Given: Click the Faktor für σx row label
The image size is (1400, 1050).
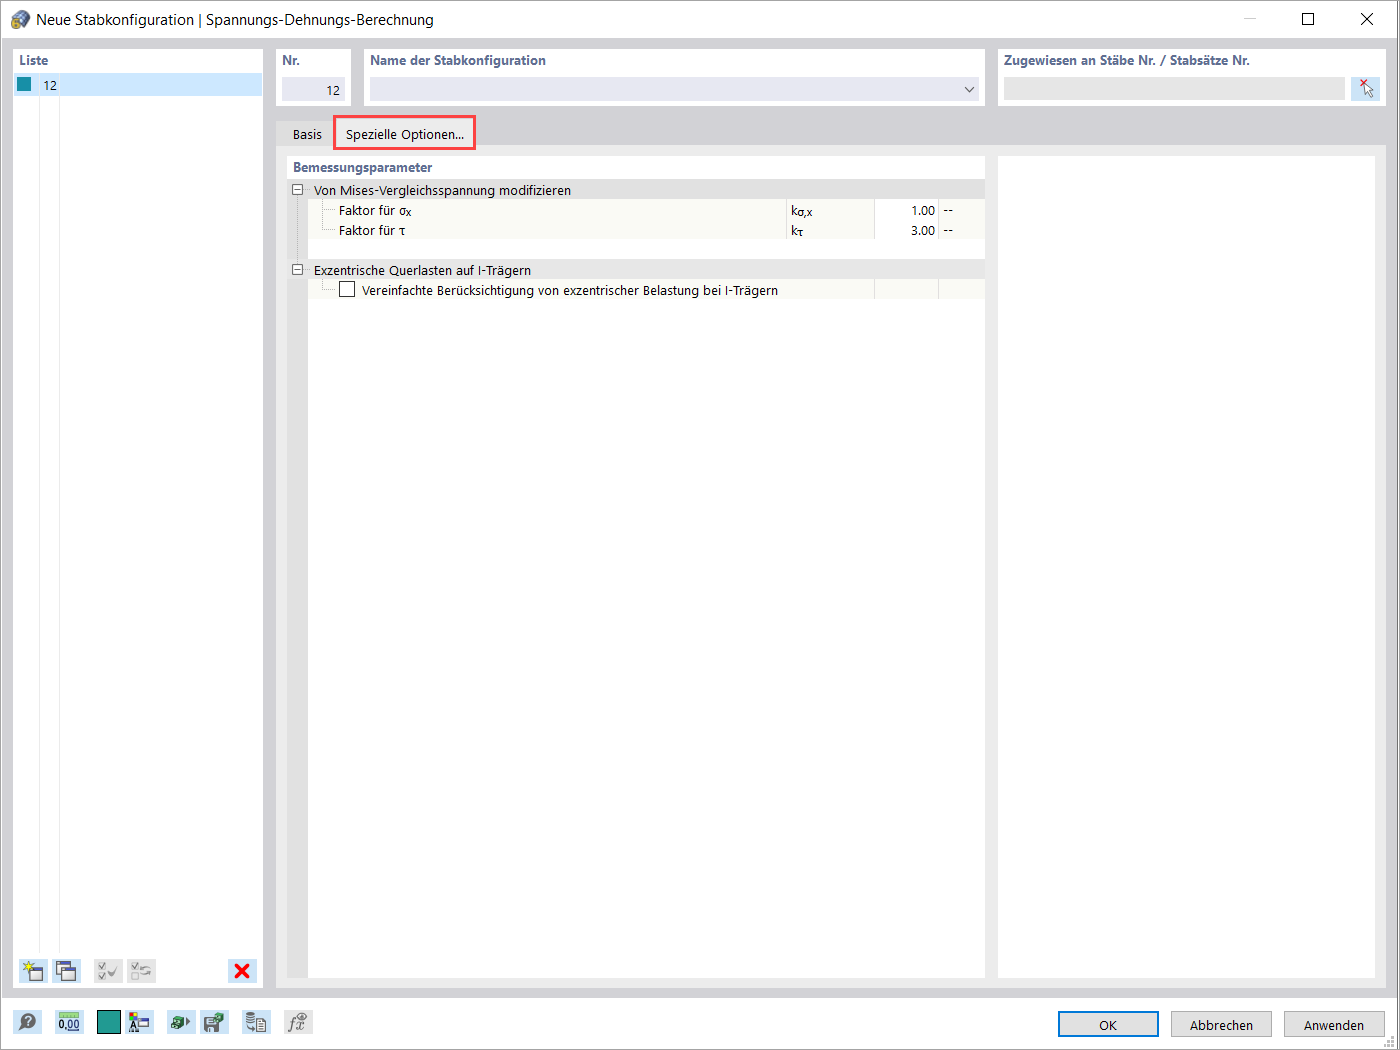Looking at the screenshot, I should tap(375, 210).
